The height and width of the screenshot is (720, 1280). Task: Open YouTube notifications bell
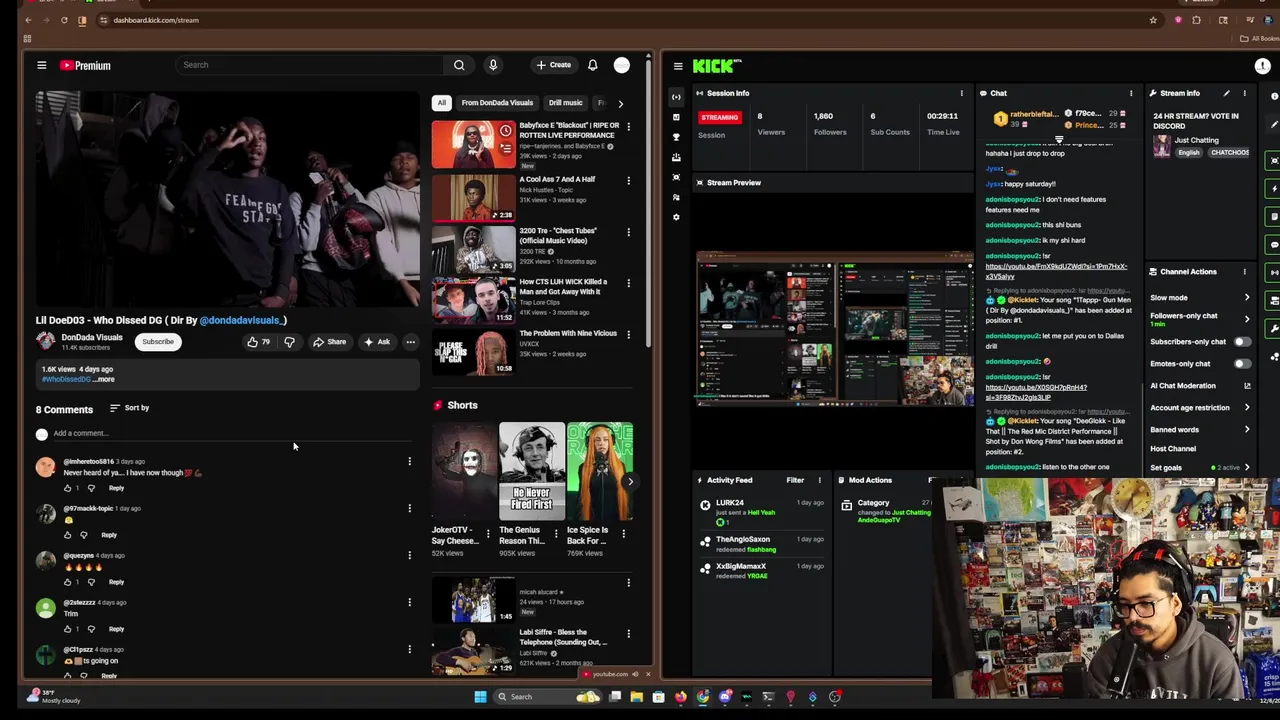coord(593,66)
